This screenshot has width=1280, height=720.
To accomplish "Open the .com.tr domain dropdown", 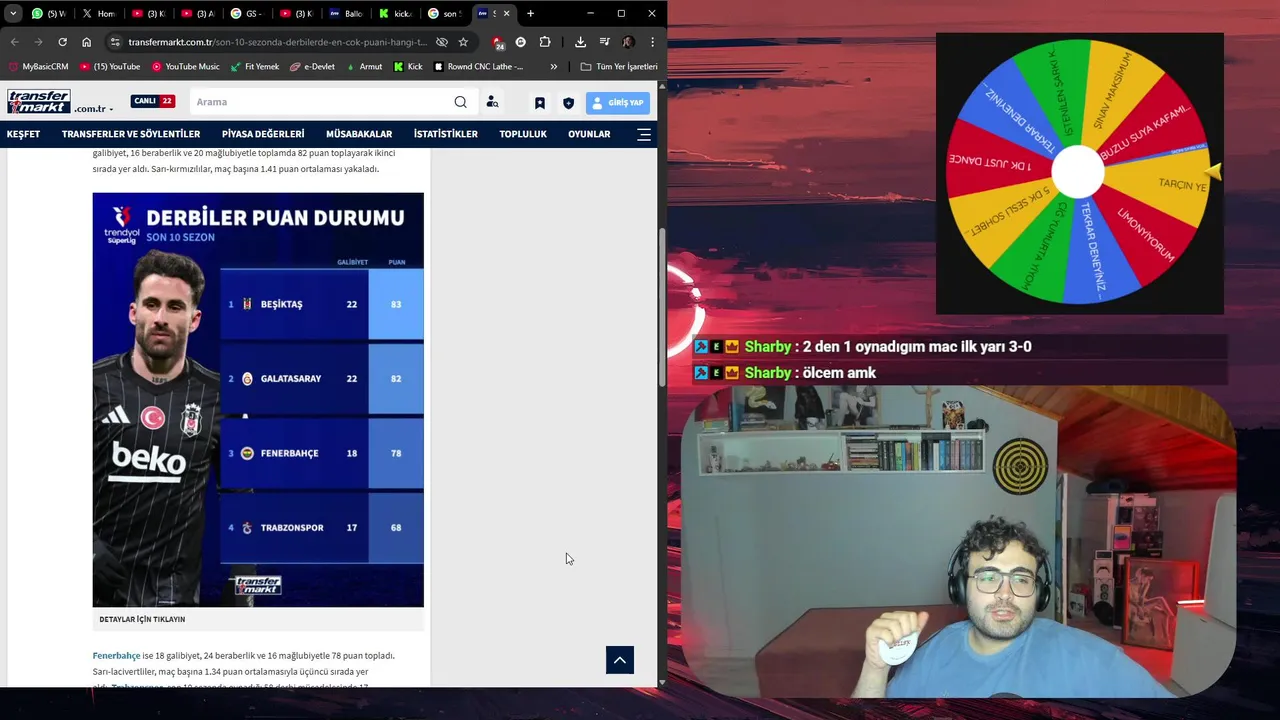I will (x=93, y=108).
